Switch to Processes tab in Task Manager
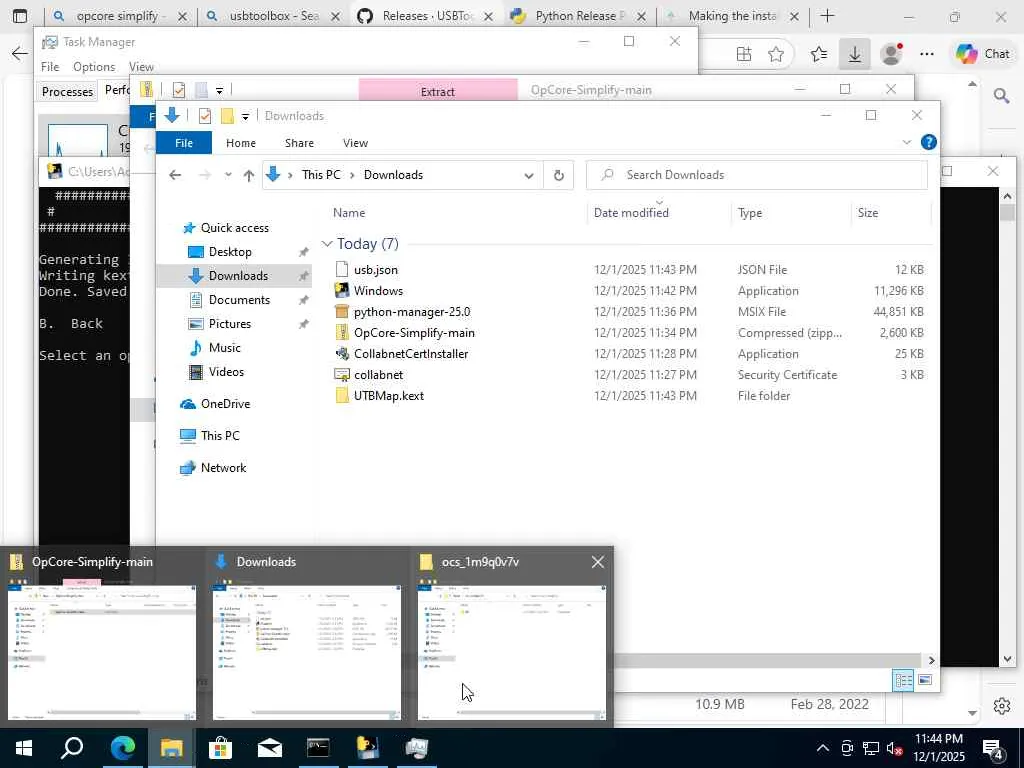The image size is (1024, 768). (x=67, y=91)
